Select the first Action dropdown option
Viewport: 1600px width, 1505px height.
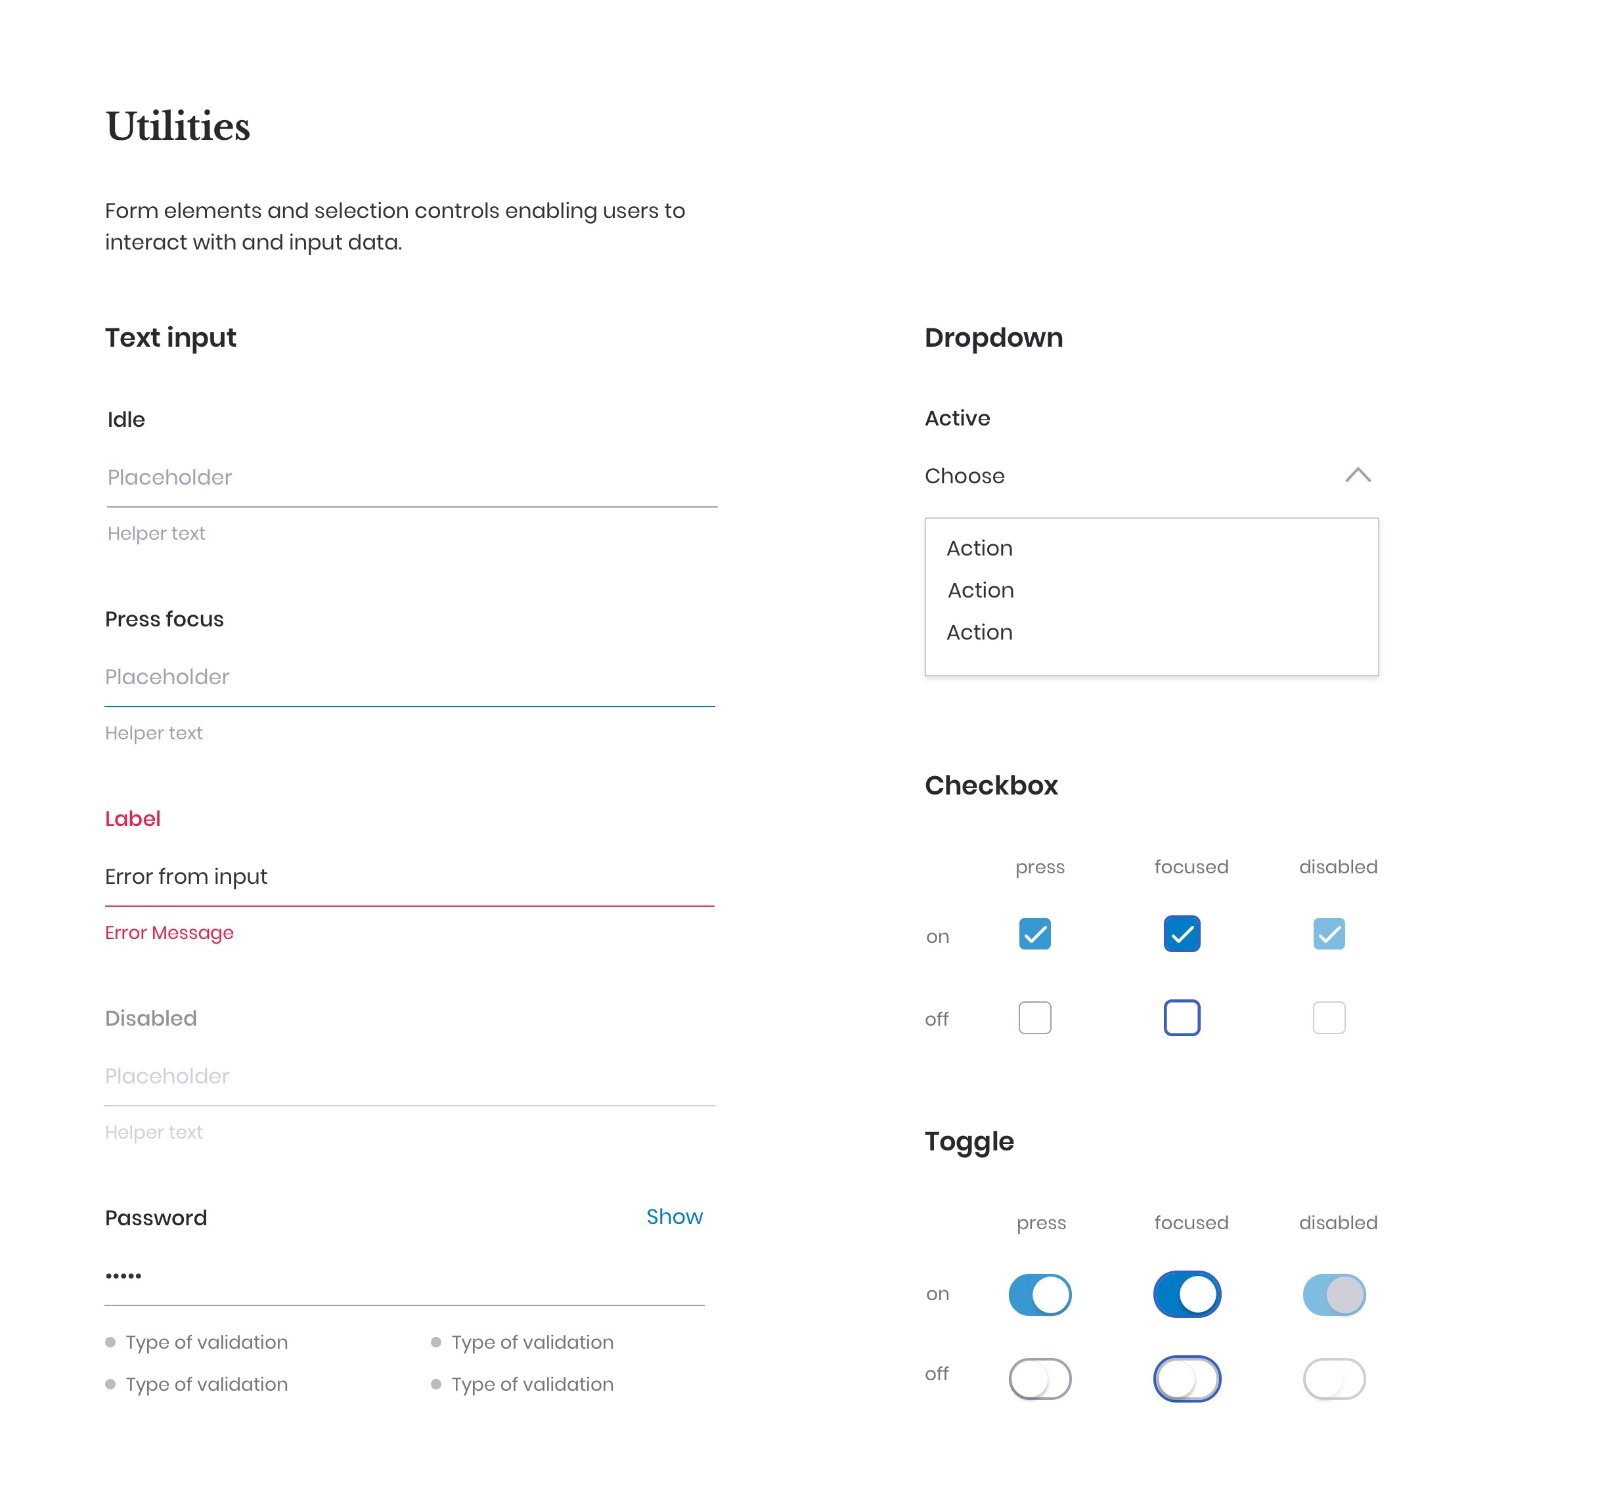click(x=980, y=548)
